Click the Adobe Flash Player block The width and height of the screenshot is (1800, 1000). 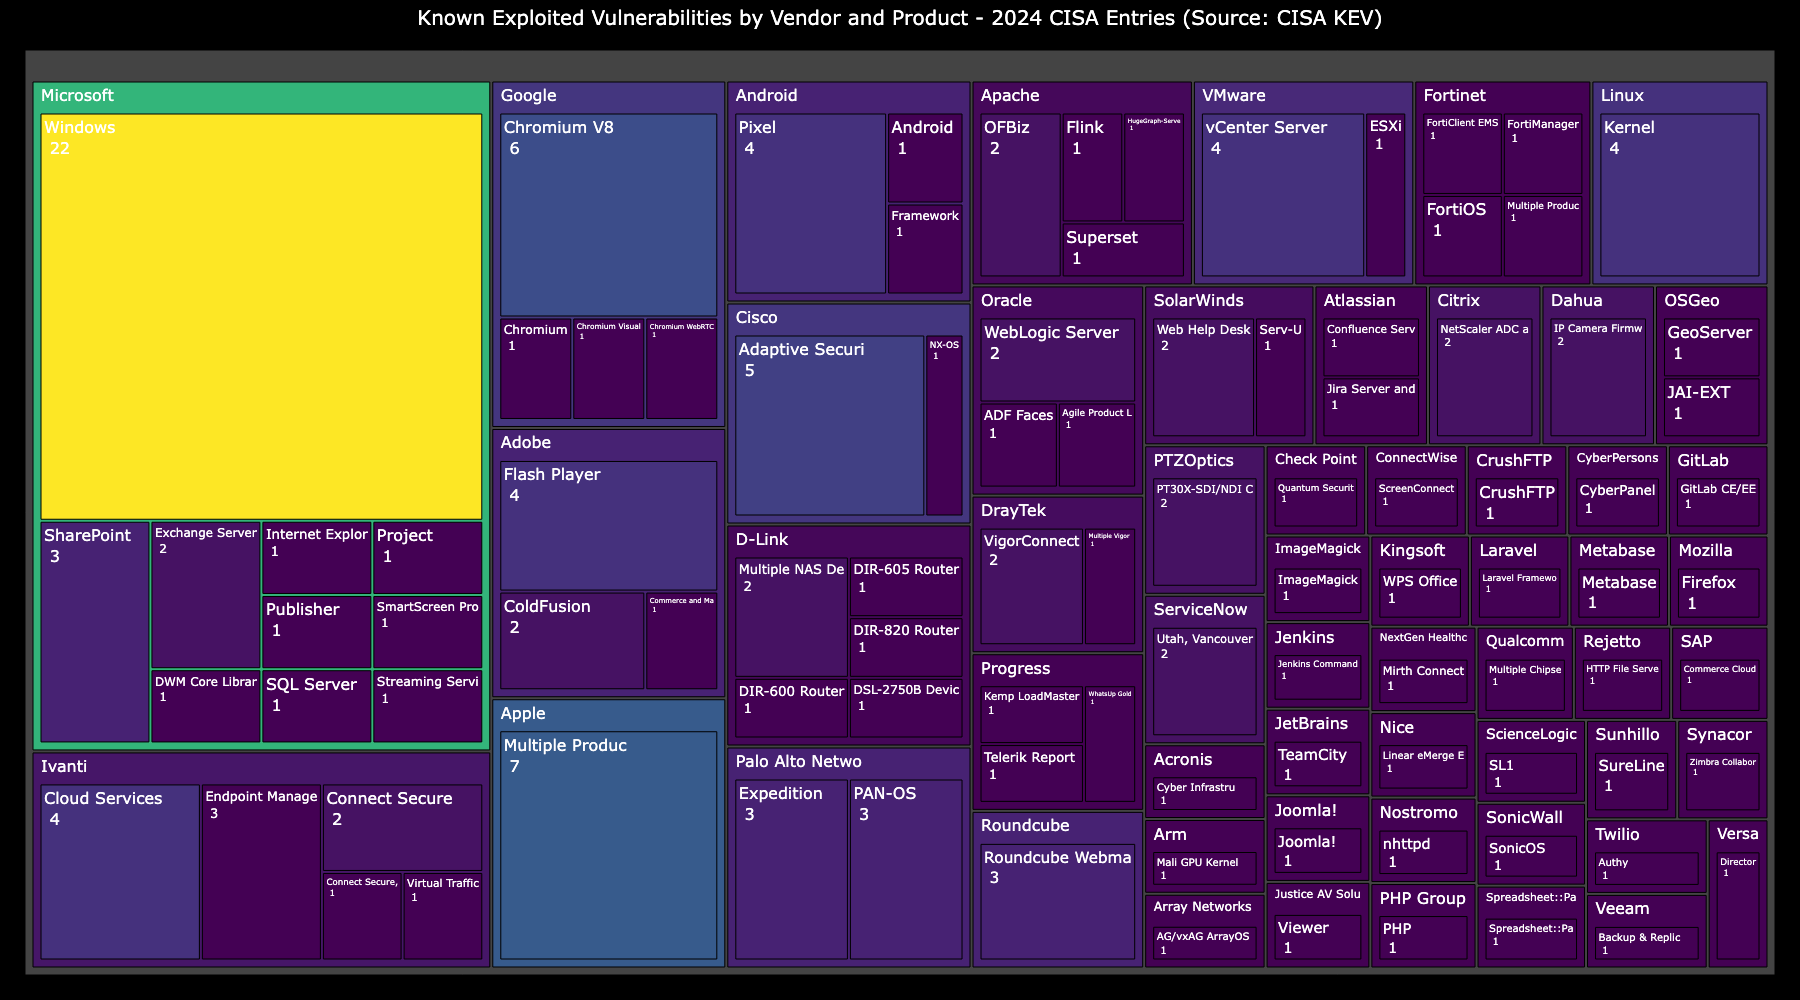607,520
